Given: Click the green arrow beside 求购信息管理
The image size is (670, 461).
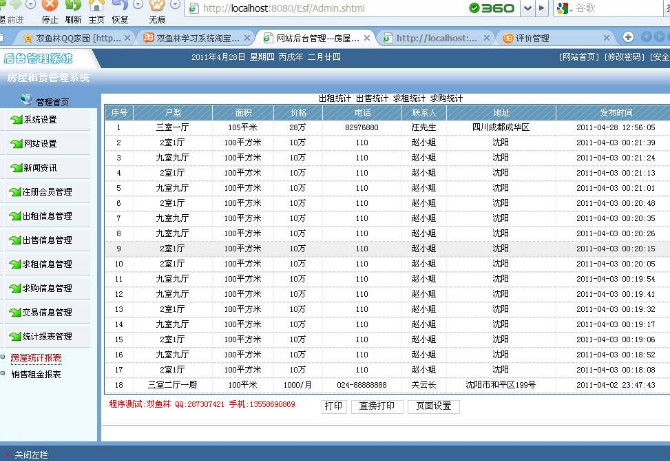Looking at the screenshot, I should (x=15, y=288).
